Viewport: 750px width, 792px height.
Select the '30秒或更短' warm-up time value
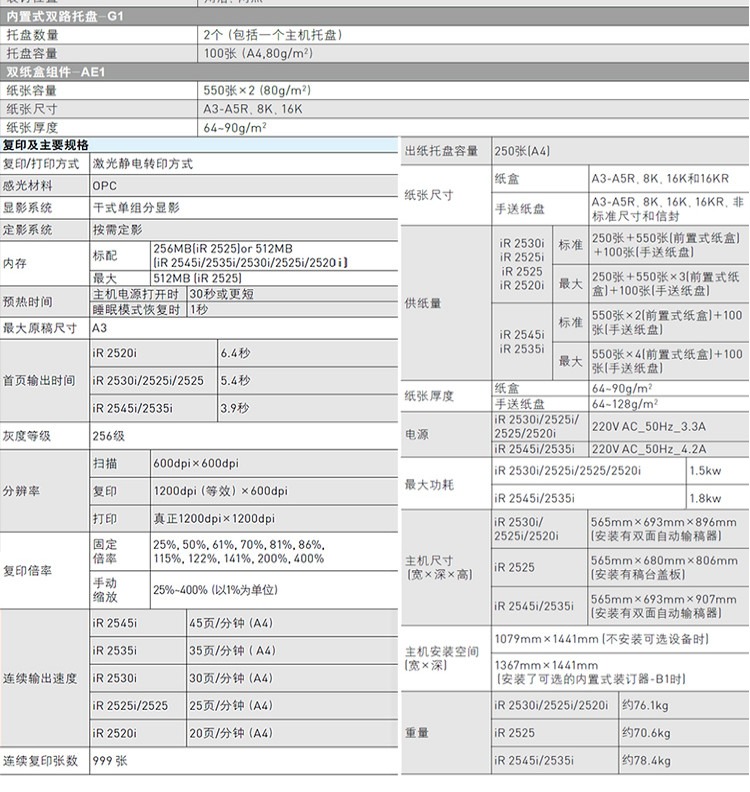pyautogui.click(x=221, y=294)
